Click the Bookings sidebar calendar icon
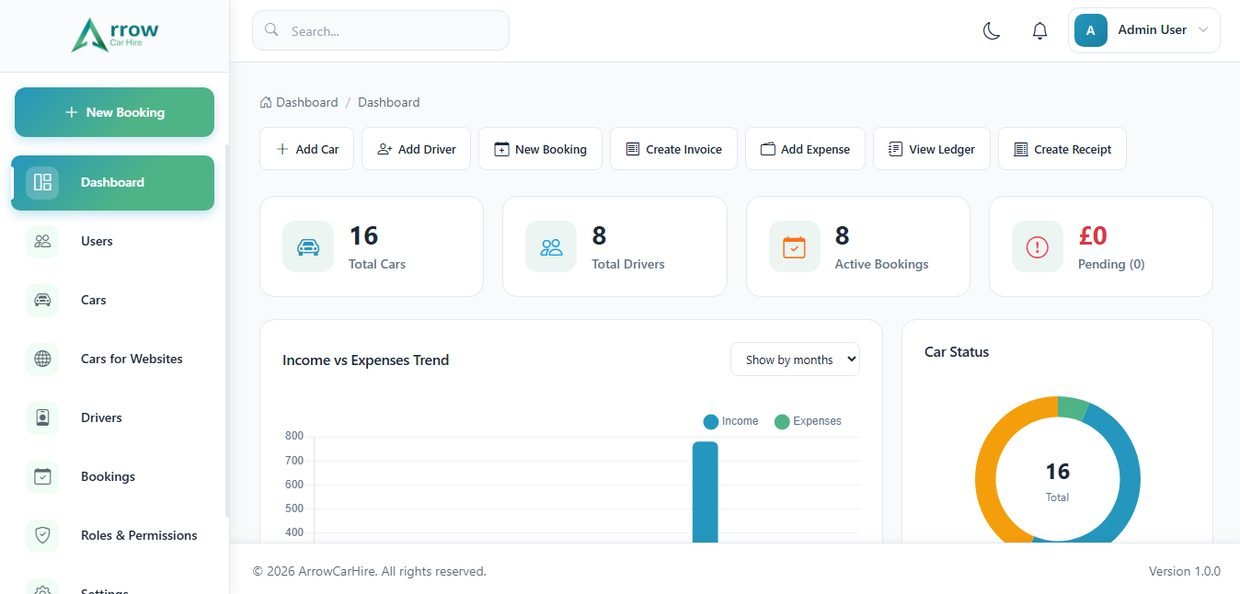Screen dimensions: 1240x594 click(x=42, y=477)
